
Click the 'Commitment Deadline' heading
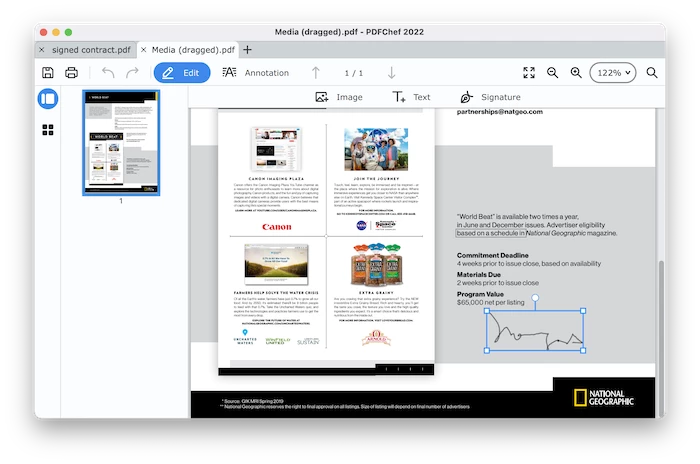(492, 255)
